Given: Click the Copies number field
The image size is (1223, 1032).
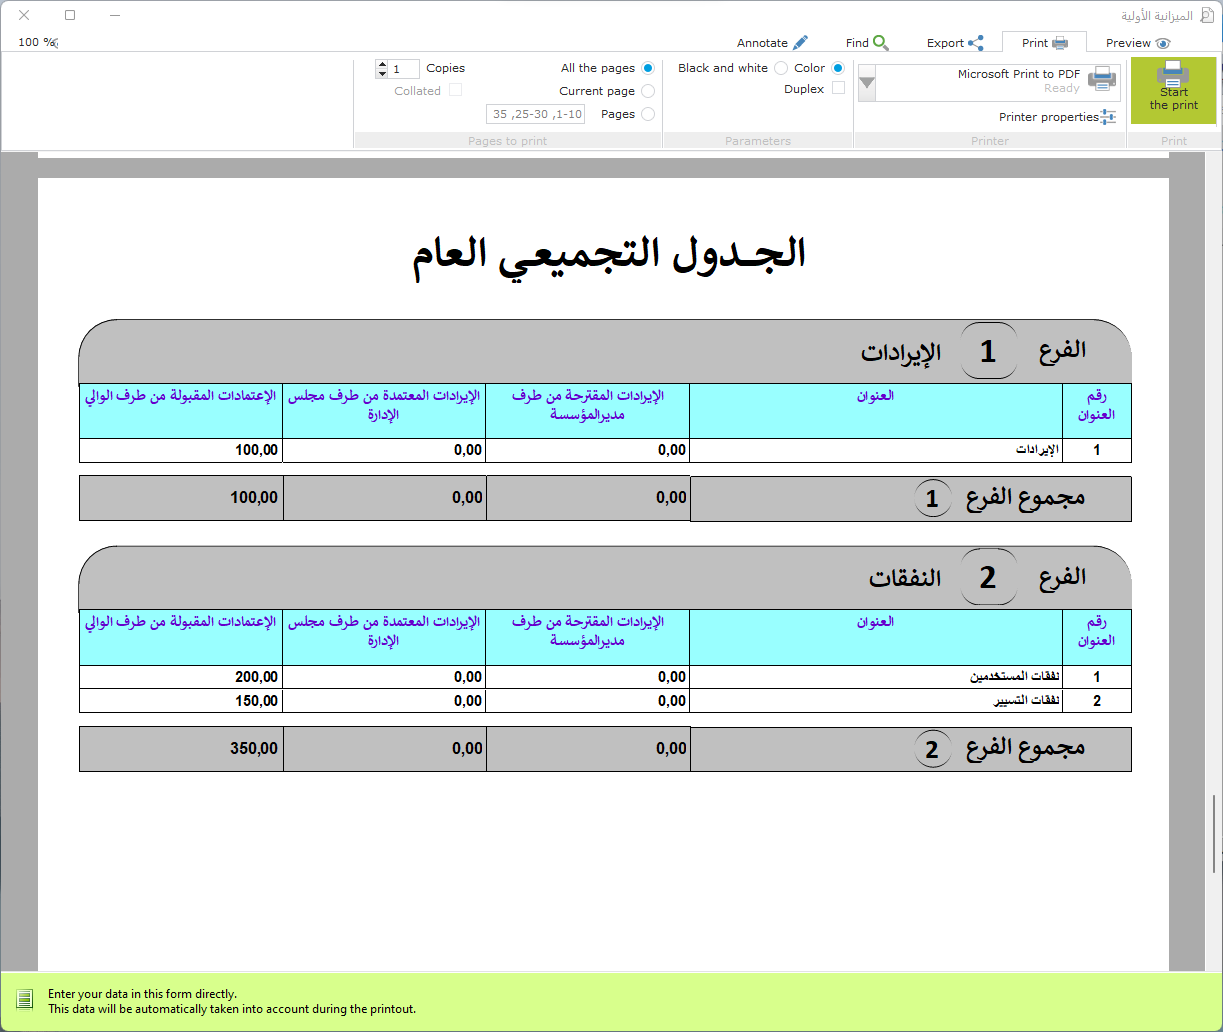Looking at the screenshot, I should [x=404, y=69].
